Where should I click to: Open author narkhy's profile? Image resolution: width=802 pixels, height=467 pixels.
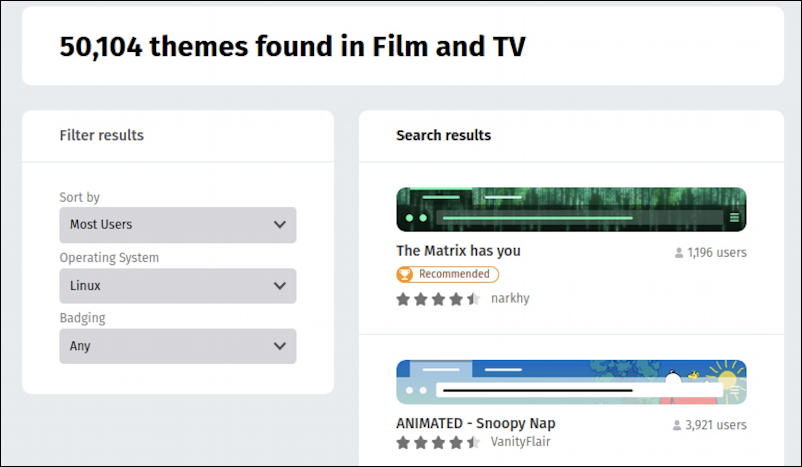tap(510, 299)
